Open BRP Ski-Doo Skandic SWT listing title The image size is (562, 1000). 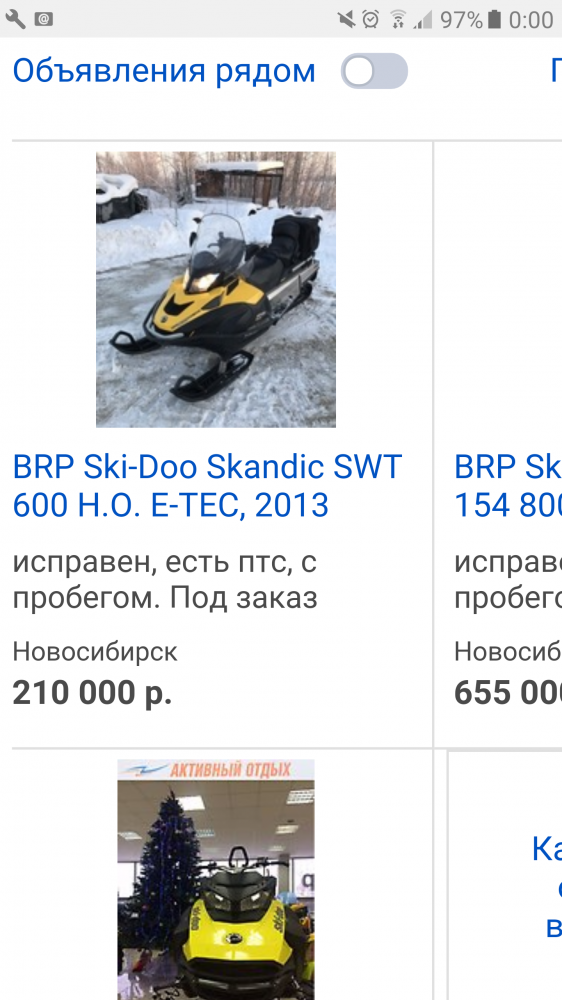point(207,486)
